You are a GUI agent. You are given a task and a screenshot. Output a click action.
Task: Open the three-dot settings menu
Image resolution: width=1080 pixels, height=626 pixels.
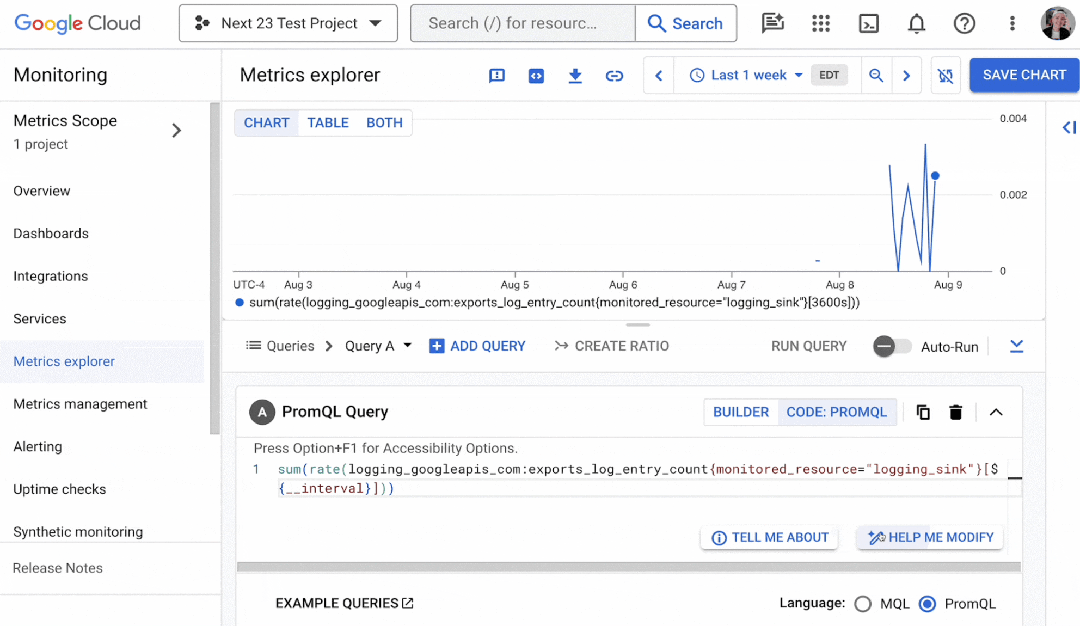pyautogui.click(x=1012, y=23)
